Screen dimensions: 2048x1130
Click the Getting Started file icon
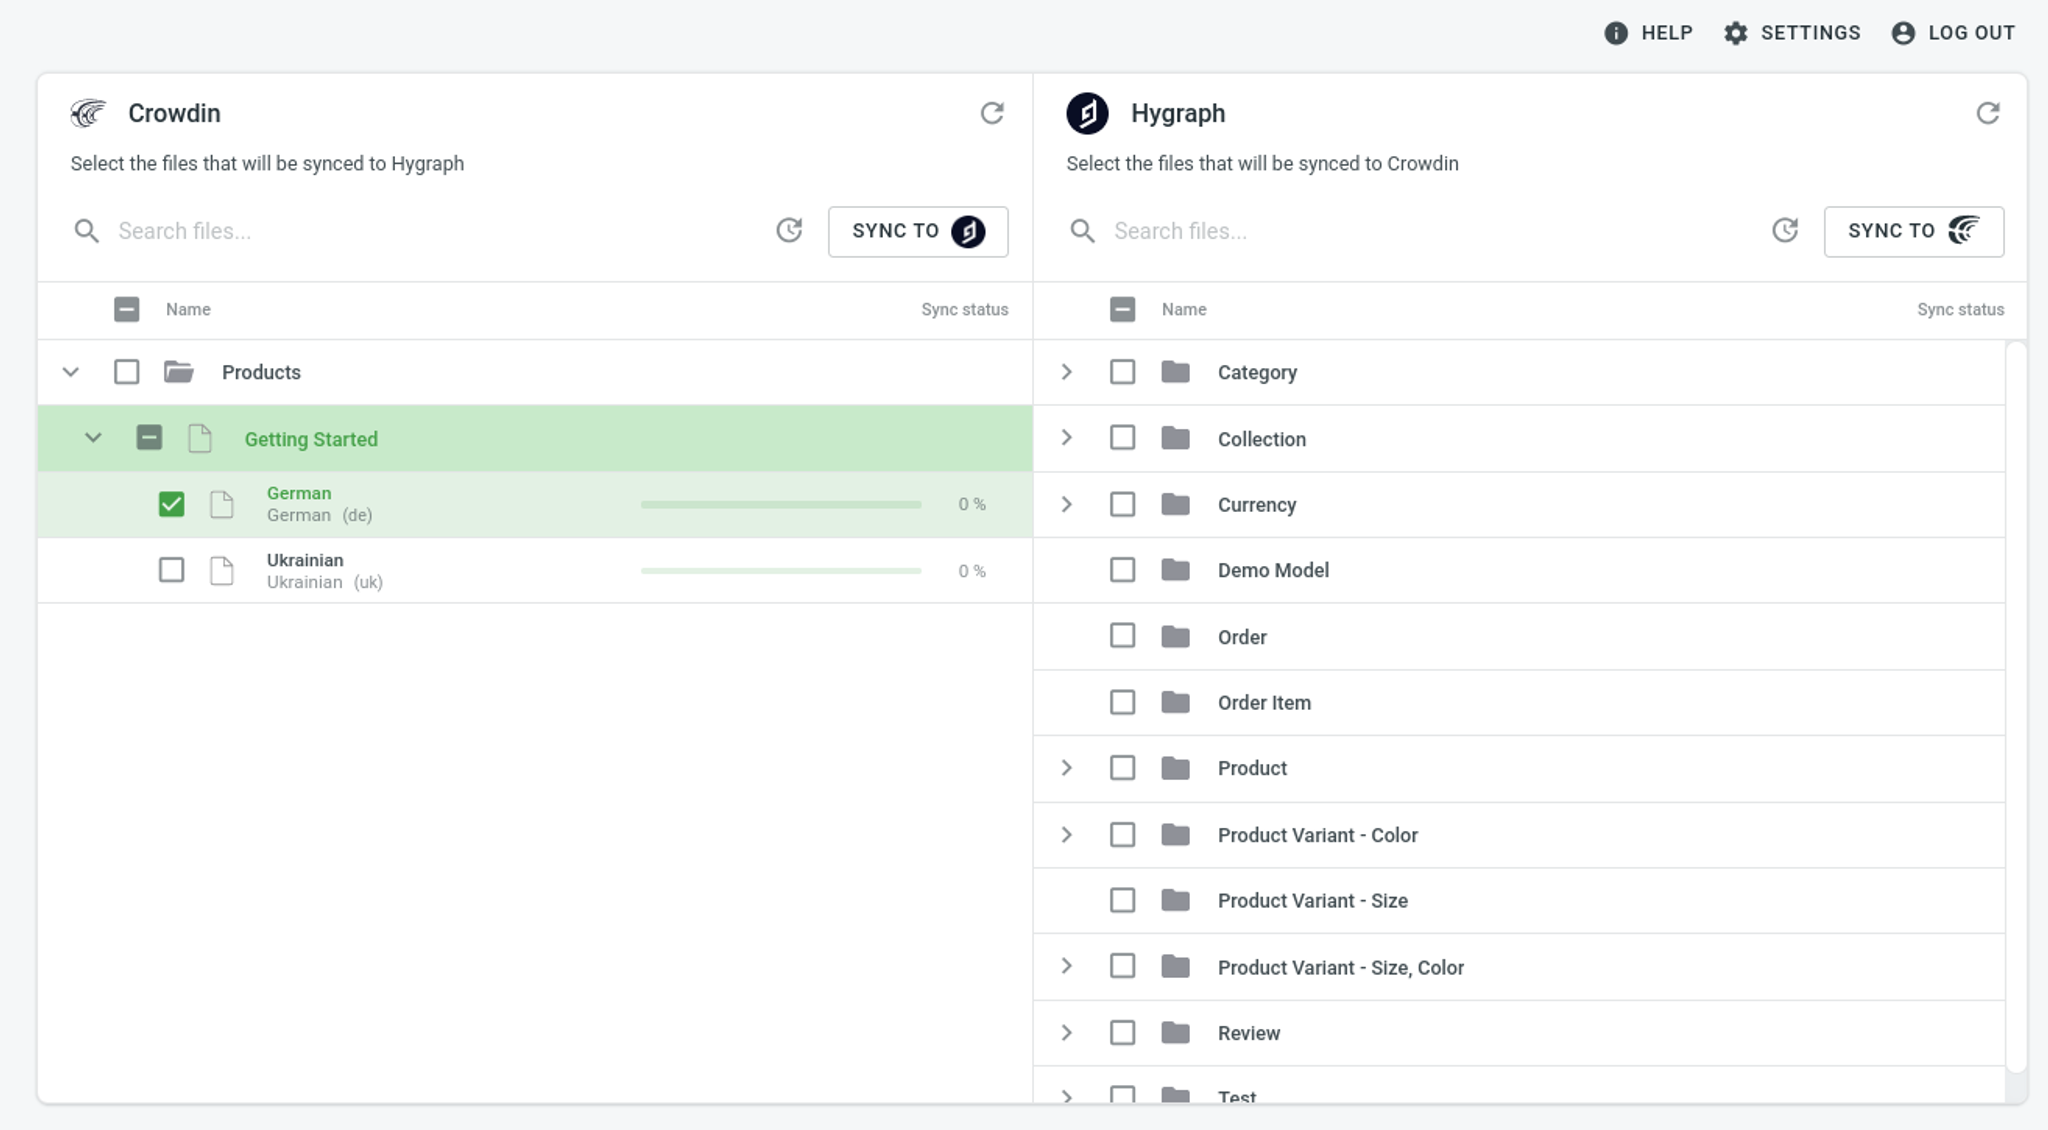(x=200, y=438)
